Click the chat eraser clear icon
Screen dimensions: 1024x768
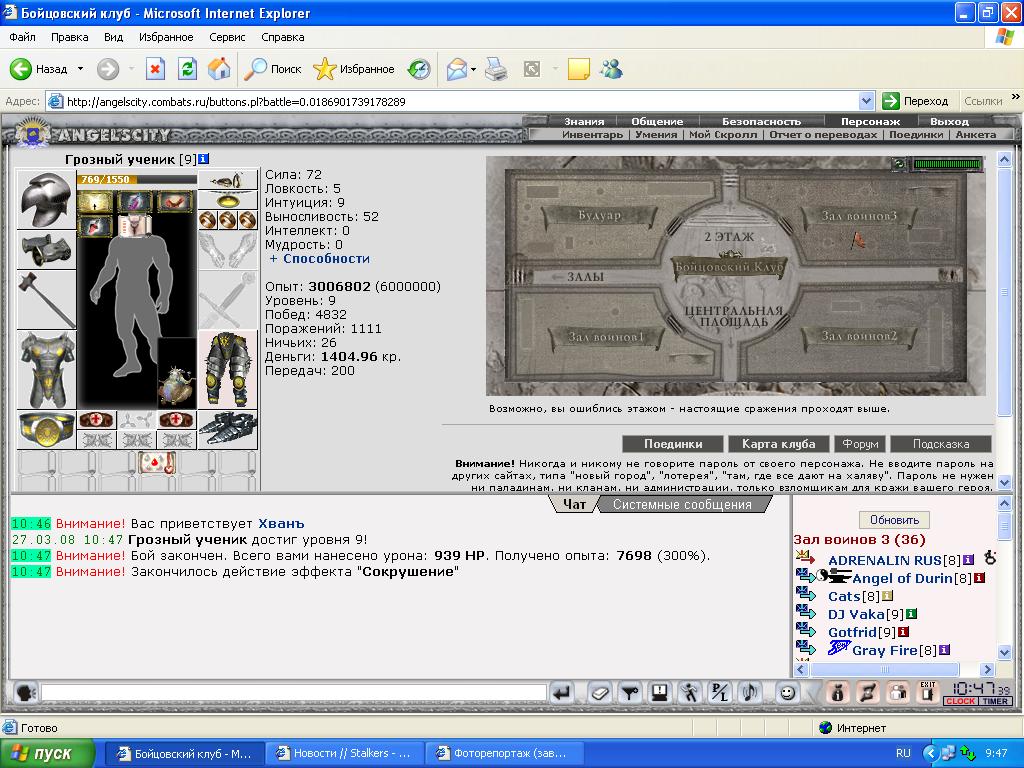coord(599,692)
